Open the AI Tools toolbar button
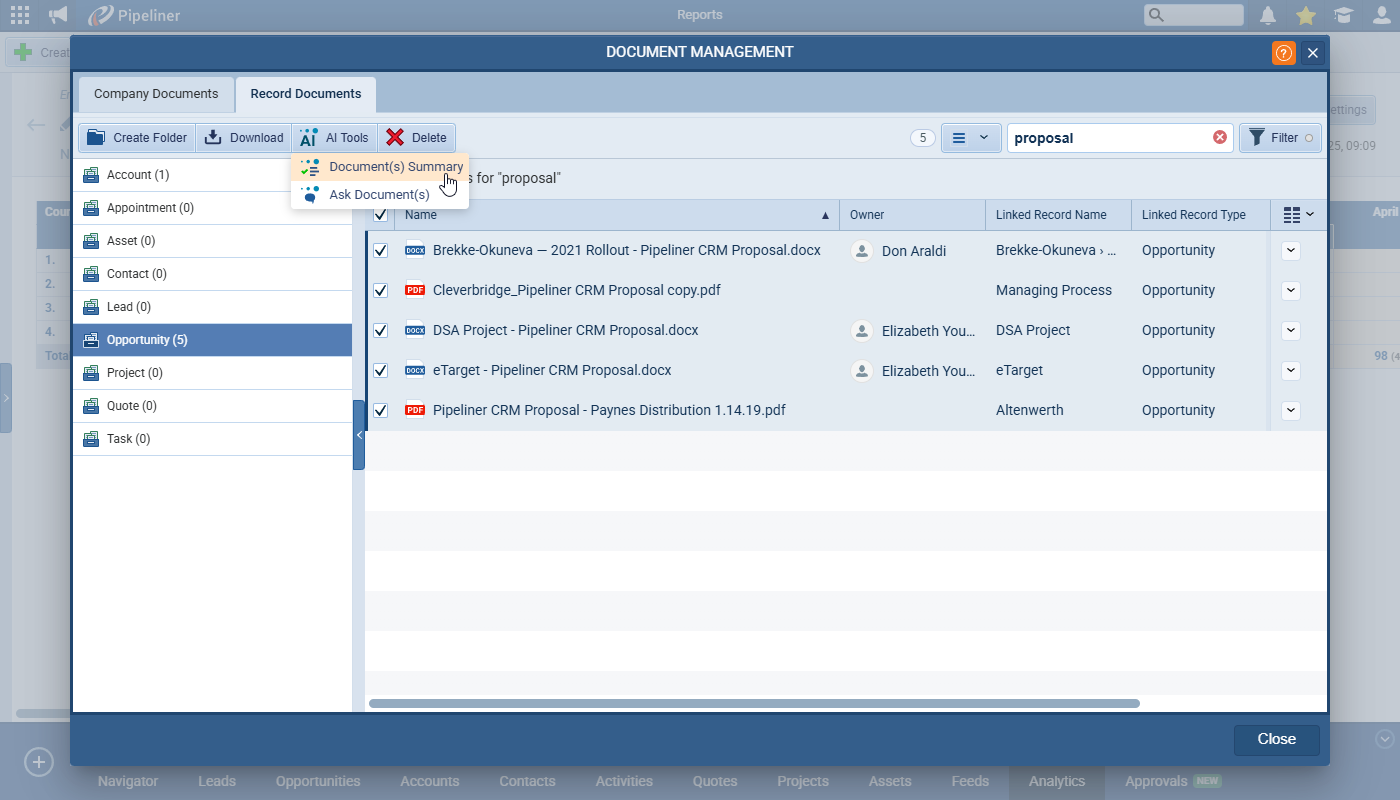The image size is (1400, 800). point(335,138)
